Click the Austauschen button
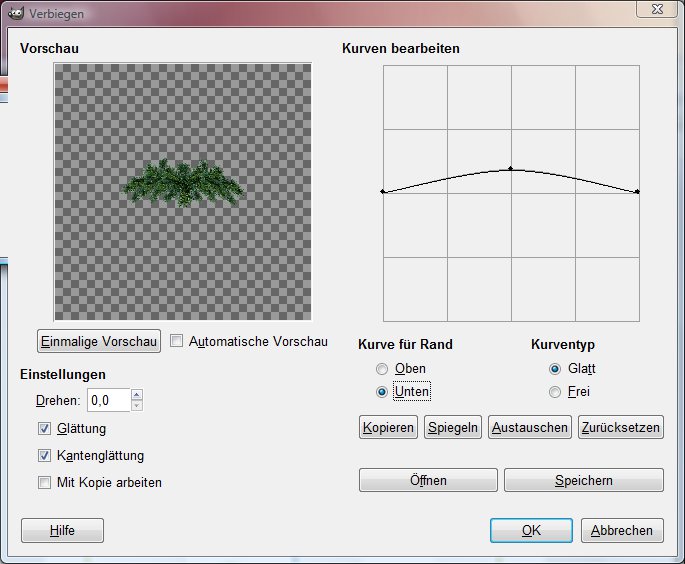Screen dimensions: 685x564 coord(529,427)
